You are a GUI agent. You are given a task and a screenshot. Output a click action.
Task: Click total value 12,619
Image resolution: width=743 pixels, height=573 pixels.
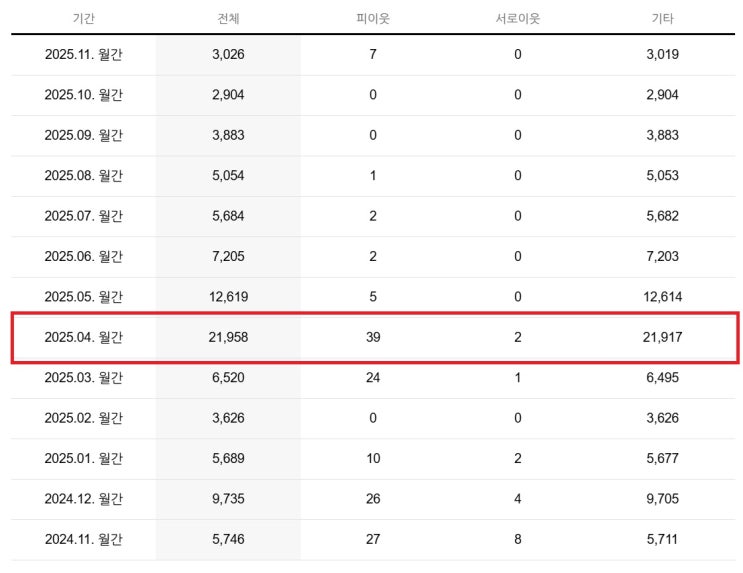click(228, 297)
